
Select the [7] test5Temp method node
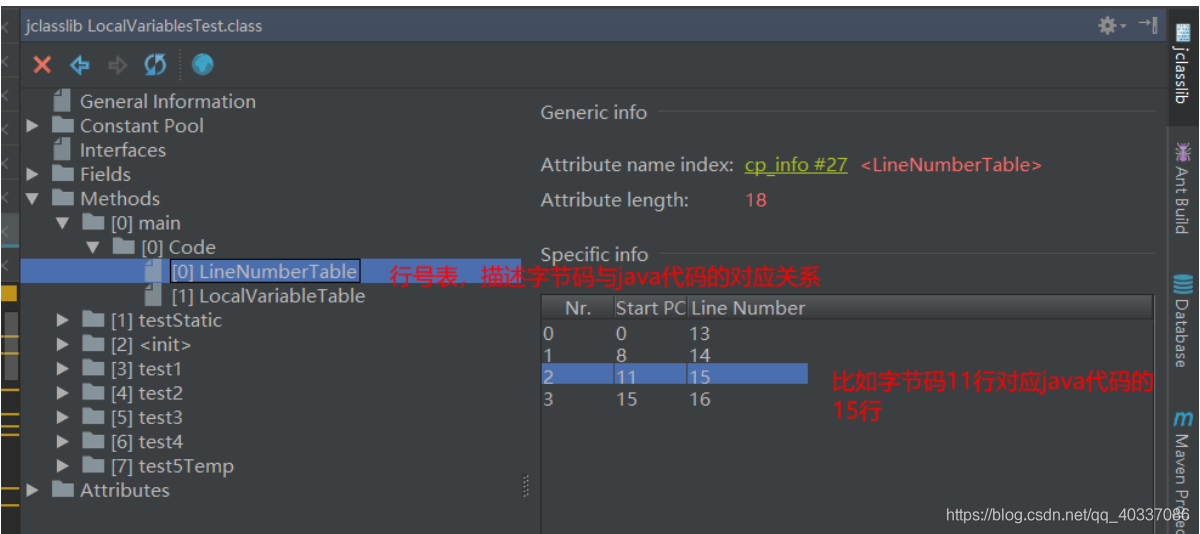coord(172,466)
